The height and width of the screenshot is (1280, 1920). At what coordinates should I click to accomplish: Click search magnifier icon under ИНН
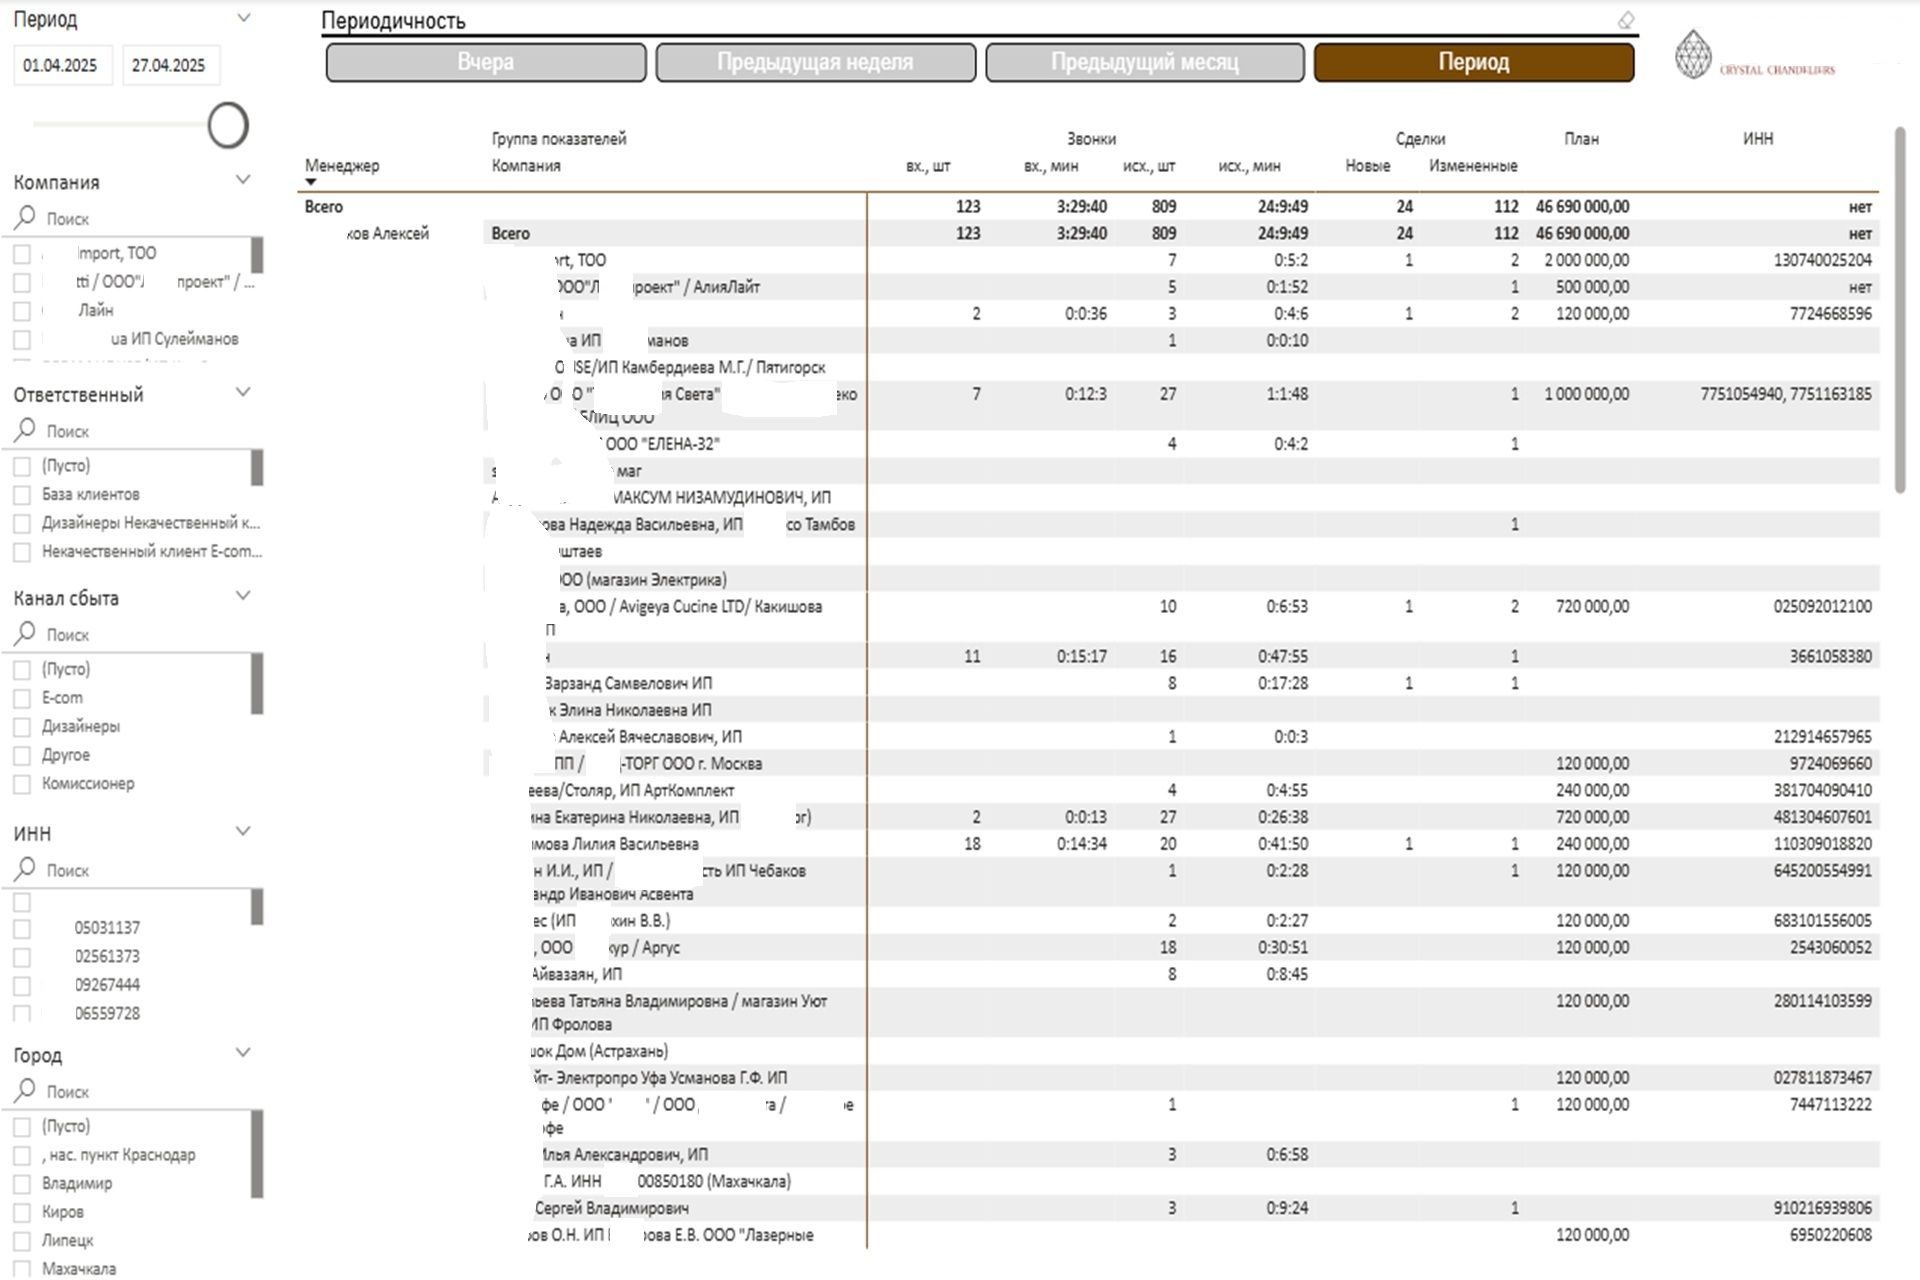tap(26, 869)
